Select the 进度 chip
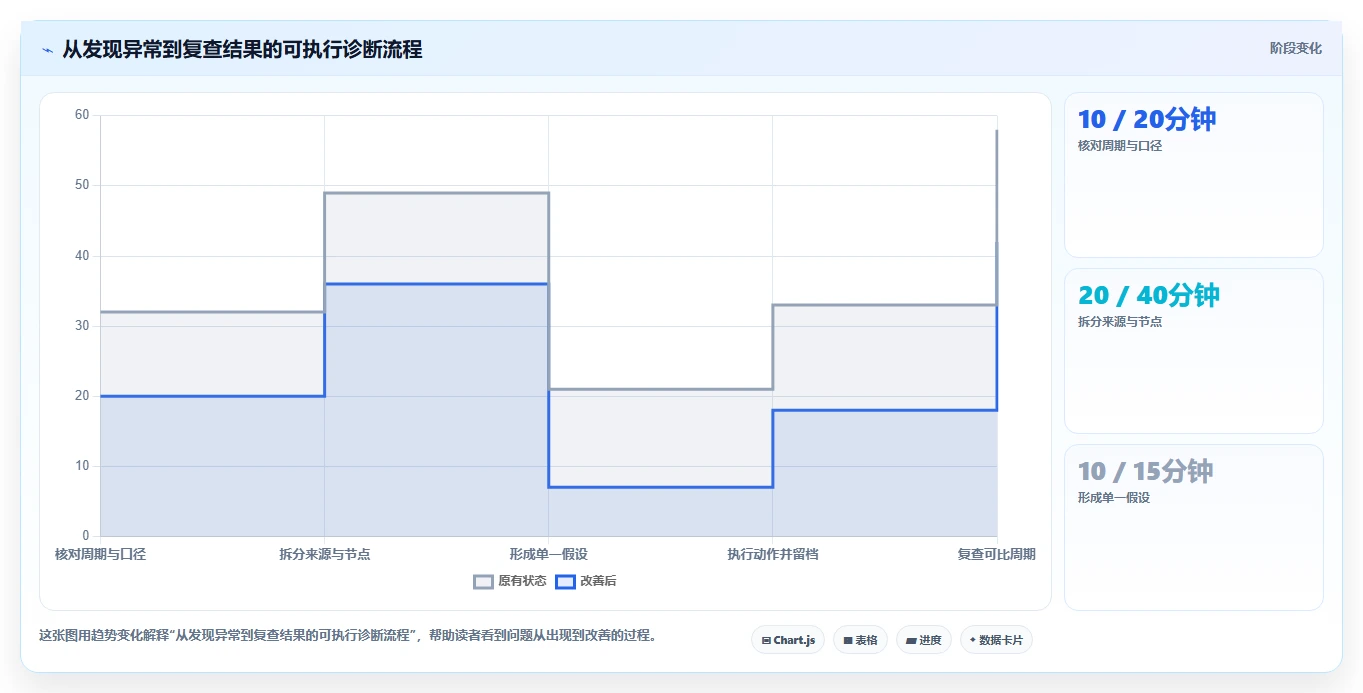This screenshot has width=1363, height=693. point(924,640)
